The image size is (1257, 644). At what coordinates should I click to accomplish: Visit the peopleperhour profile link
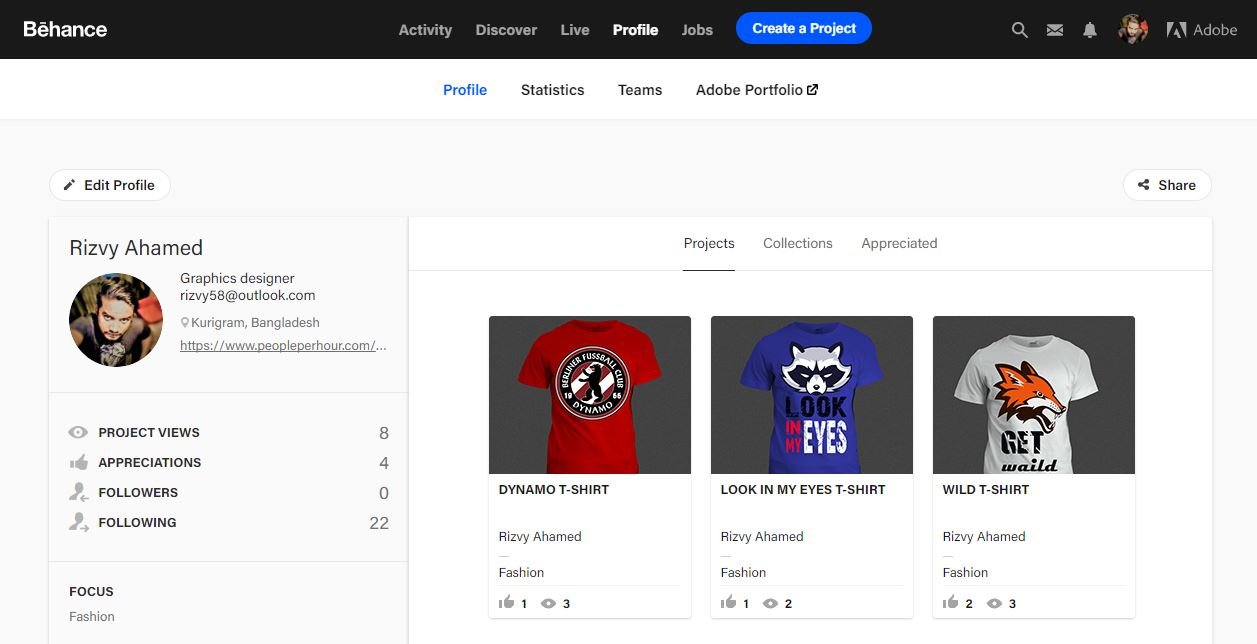[284, 345]
